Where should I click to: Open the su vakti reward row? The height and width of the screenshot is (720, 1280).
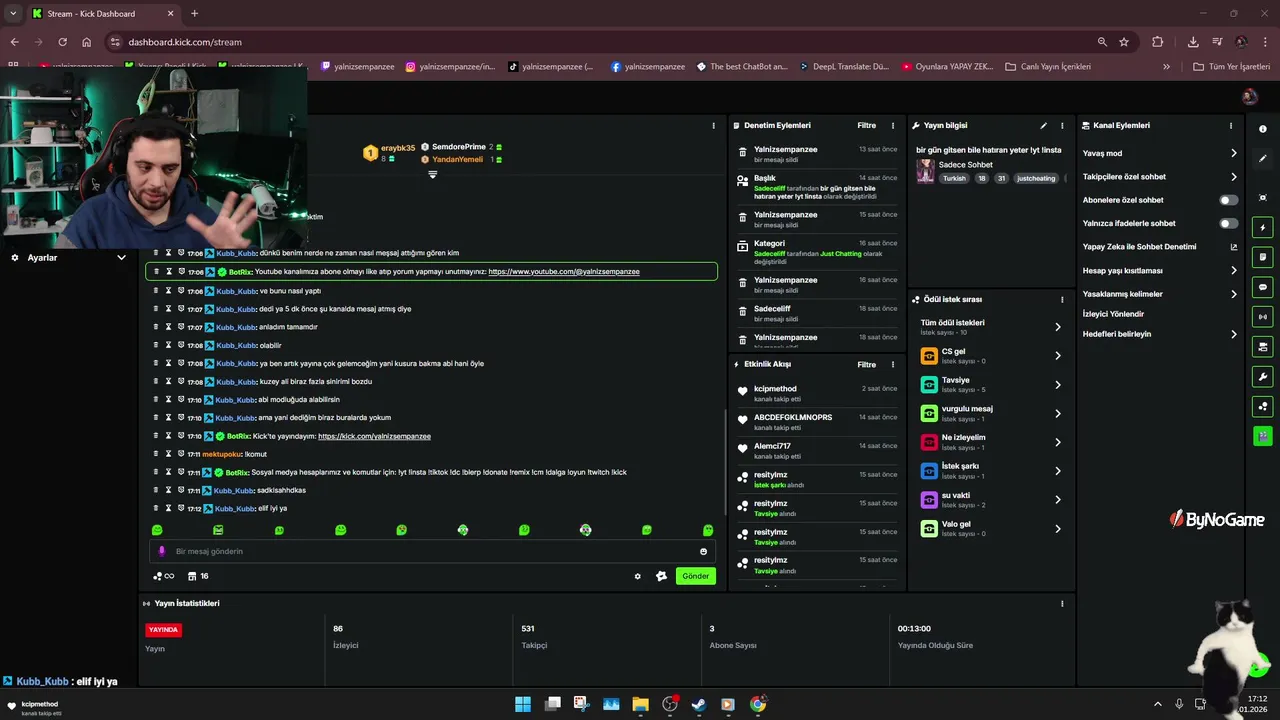pyautogui.click(x=990, y=499)
